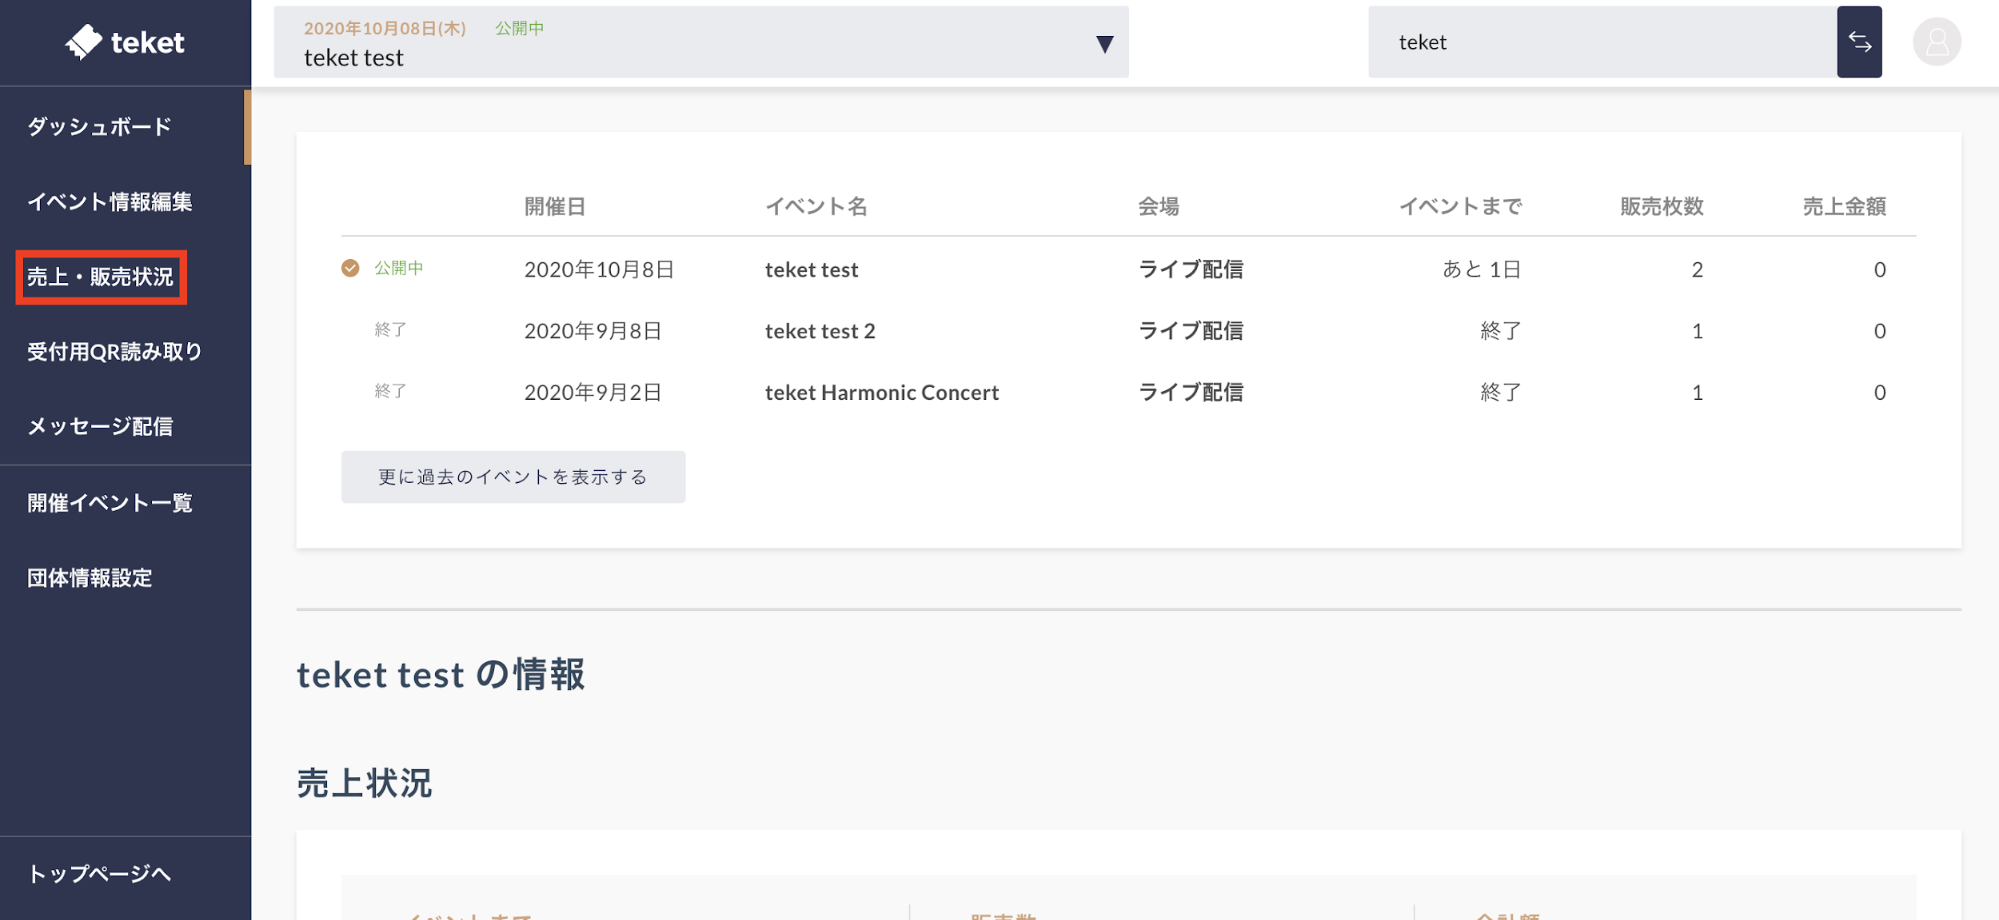1999x920 pixels.
Task: Click 更に過去のイベントを表示する button
Action: 513,477
